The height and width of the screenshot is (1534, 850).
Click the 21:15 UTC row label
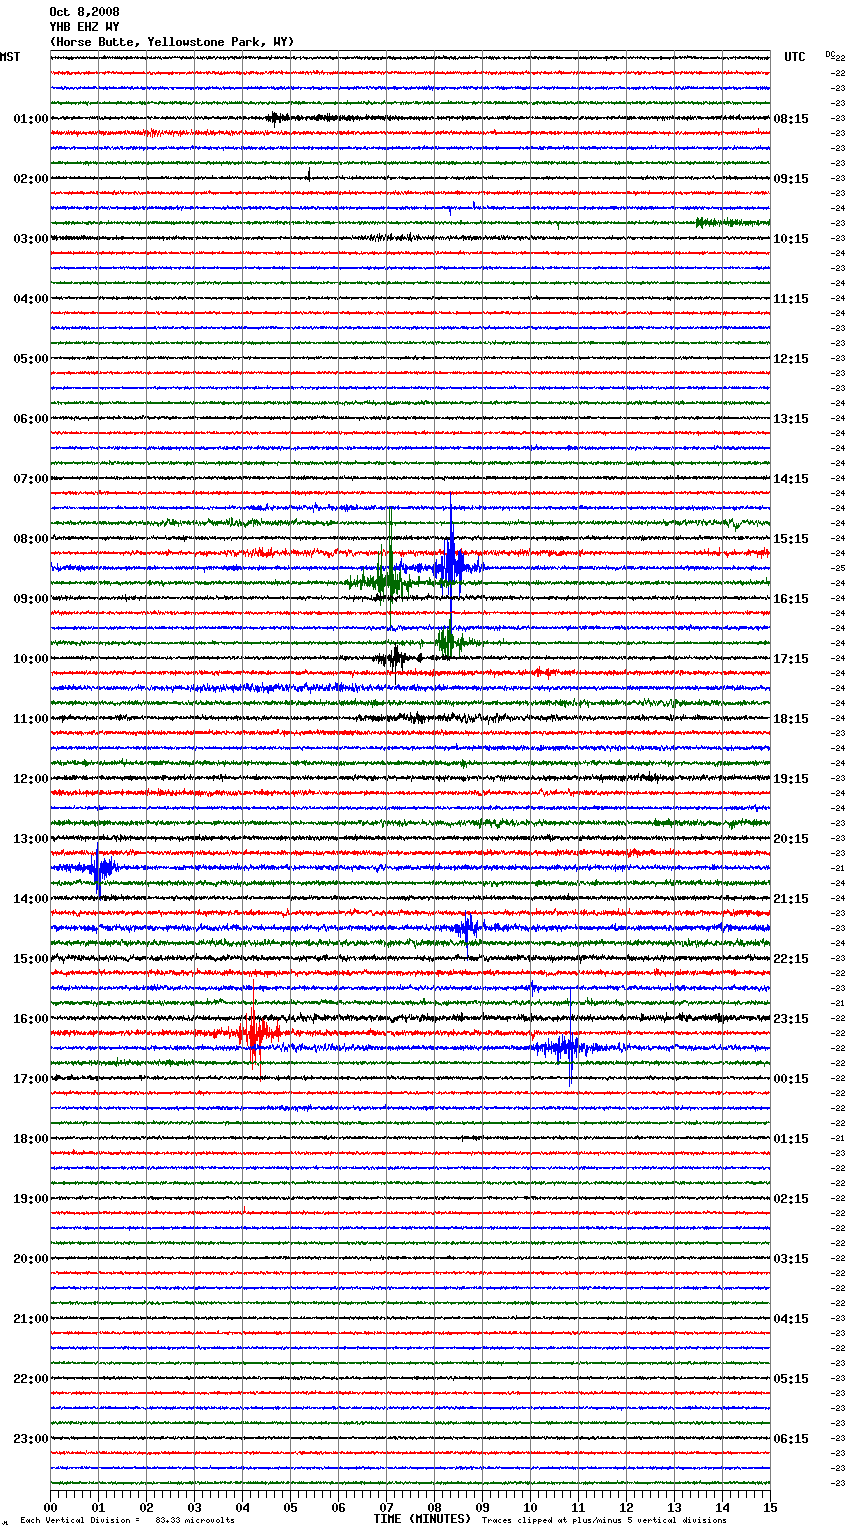tap(791, 899)
